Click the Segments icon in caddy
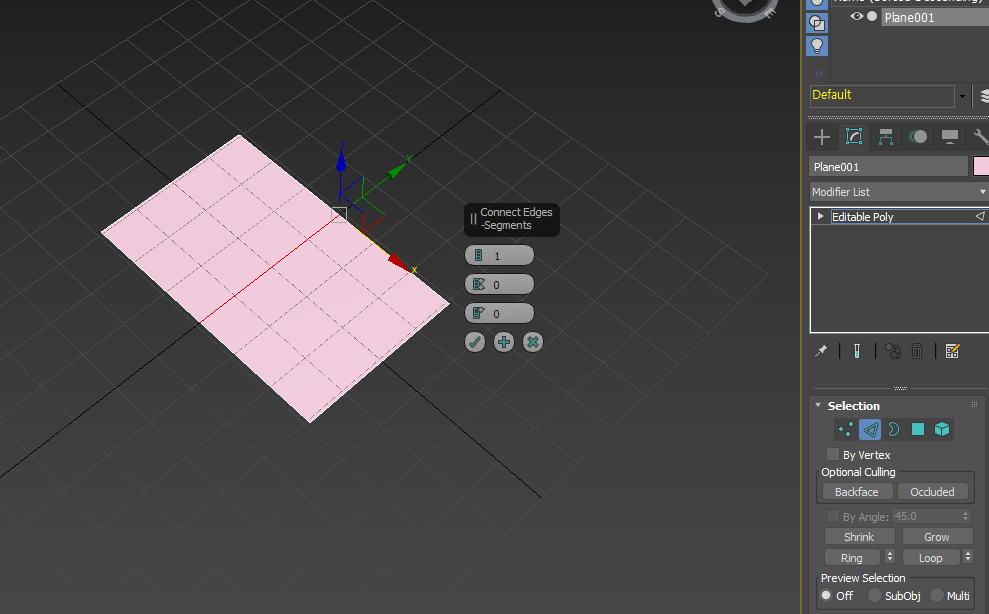The height and width of the screenshot is (614, 989). click(x=479, y=255)
